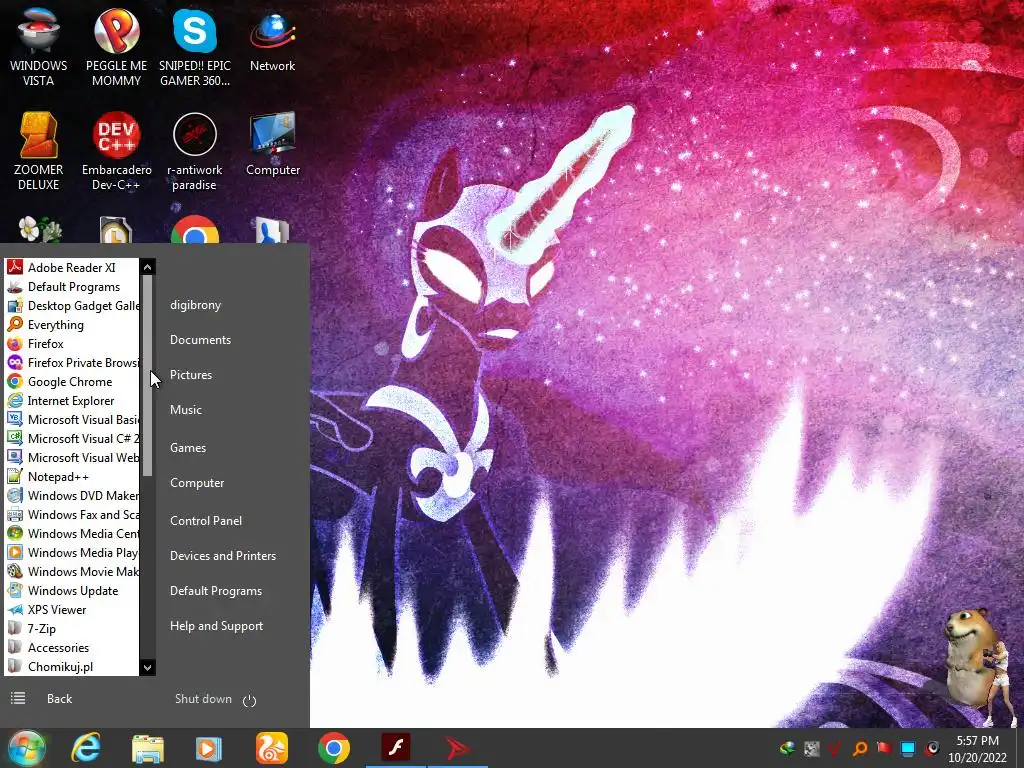Open Windows Media Player from the list
Viewport: 1024px width, 768px height.
(72, 552)
